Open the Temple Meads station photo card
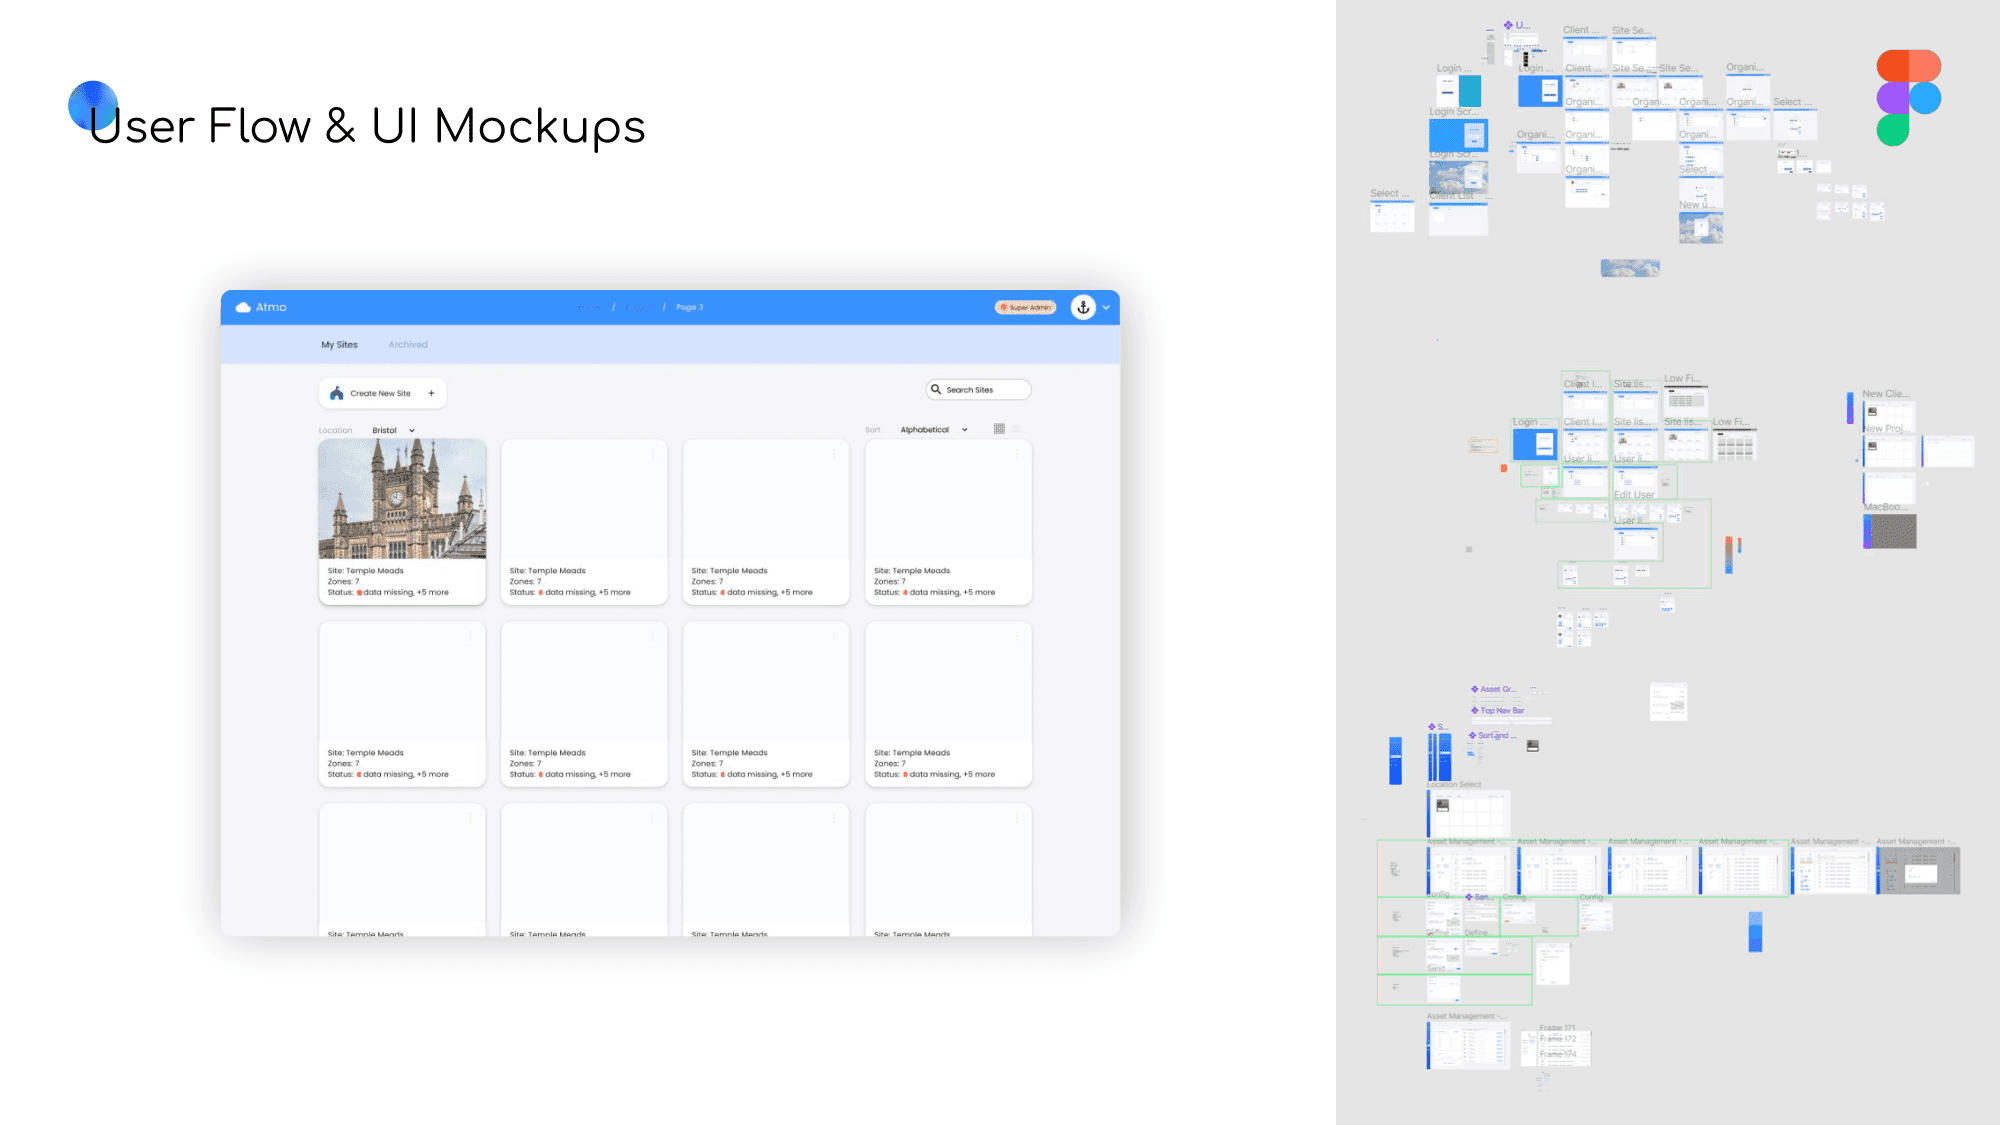The image size is (2000, 1125). [x=402, y=500]
